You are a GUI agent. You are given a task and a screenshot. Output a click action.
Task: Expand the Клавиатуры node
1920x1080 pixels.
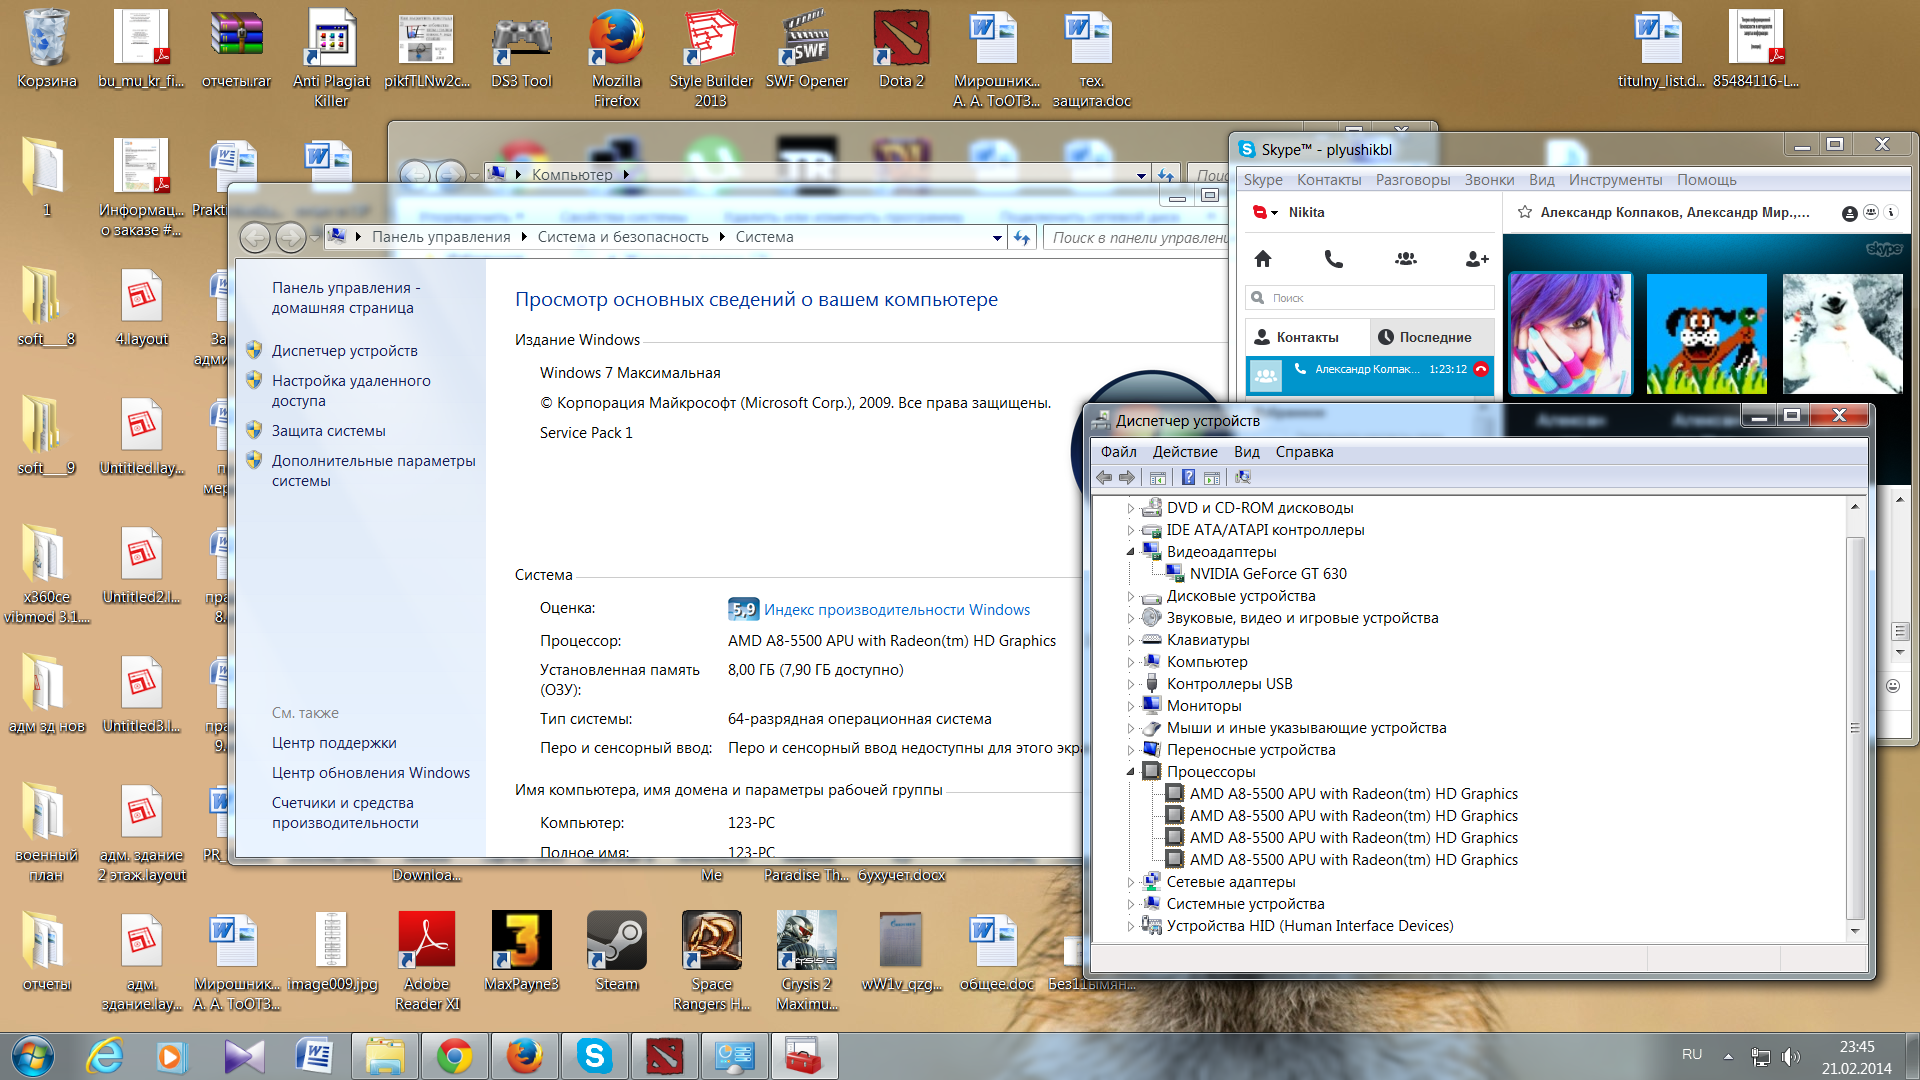click(x=1131, y=640)
